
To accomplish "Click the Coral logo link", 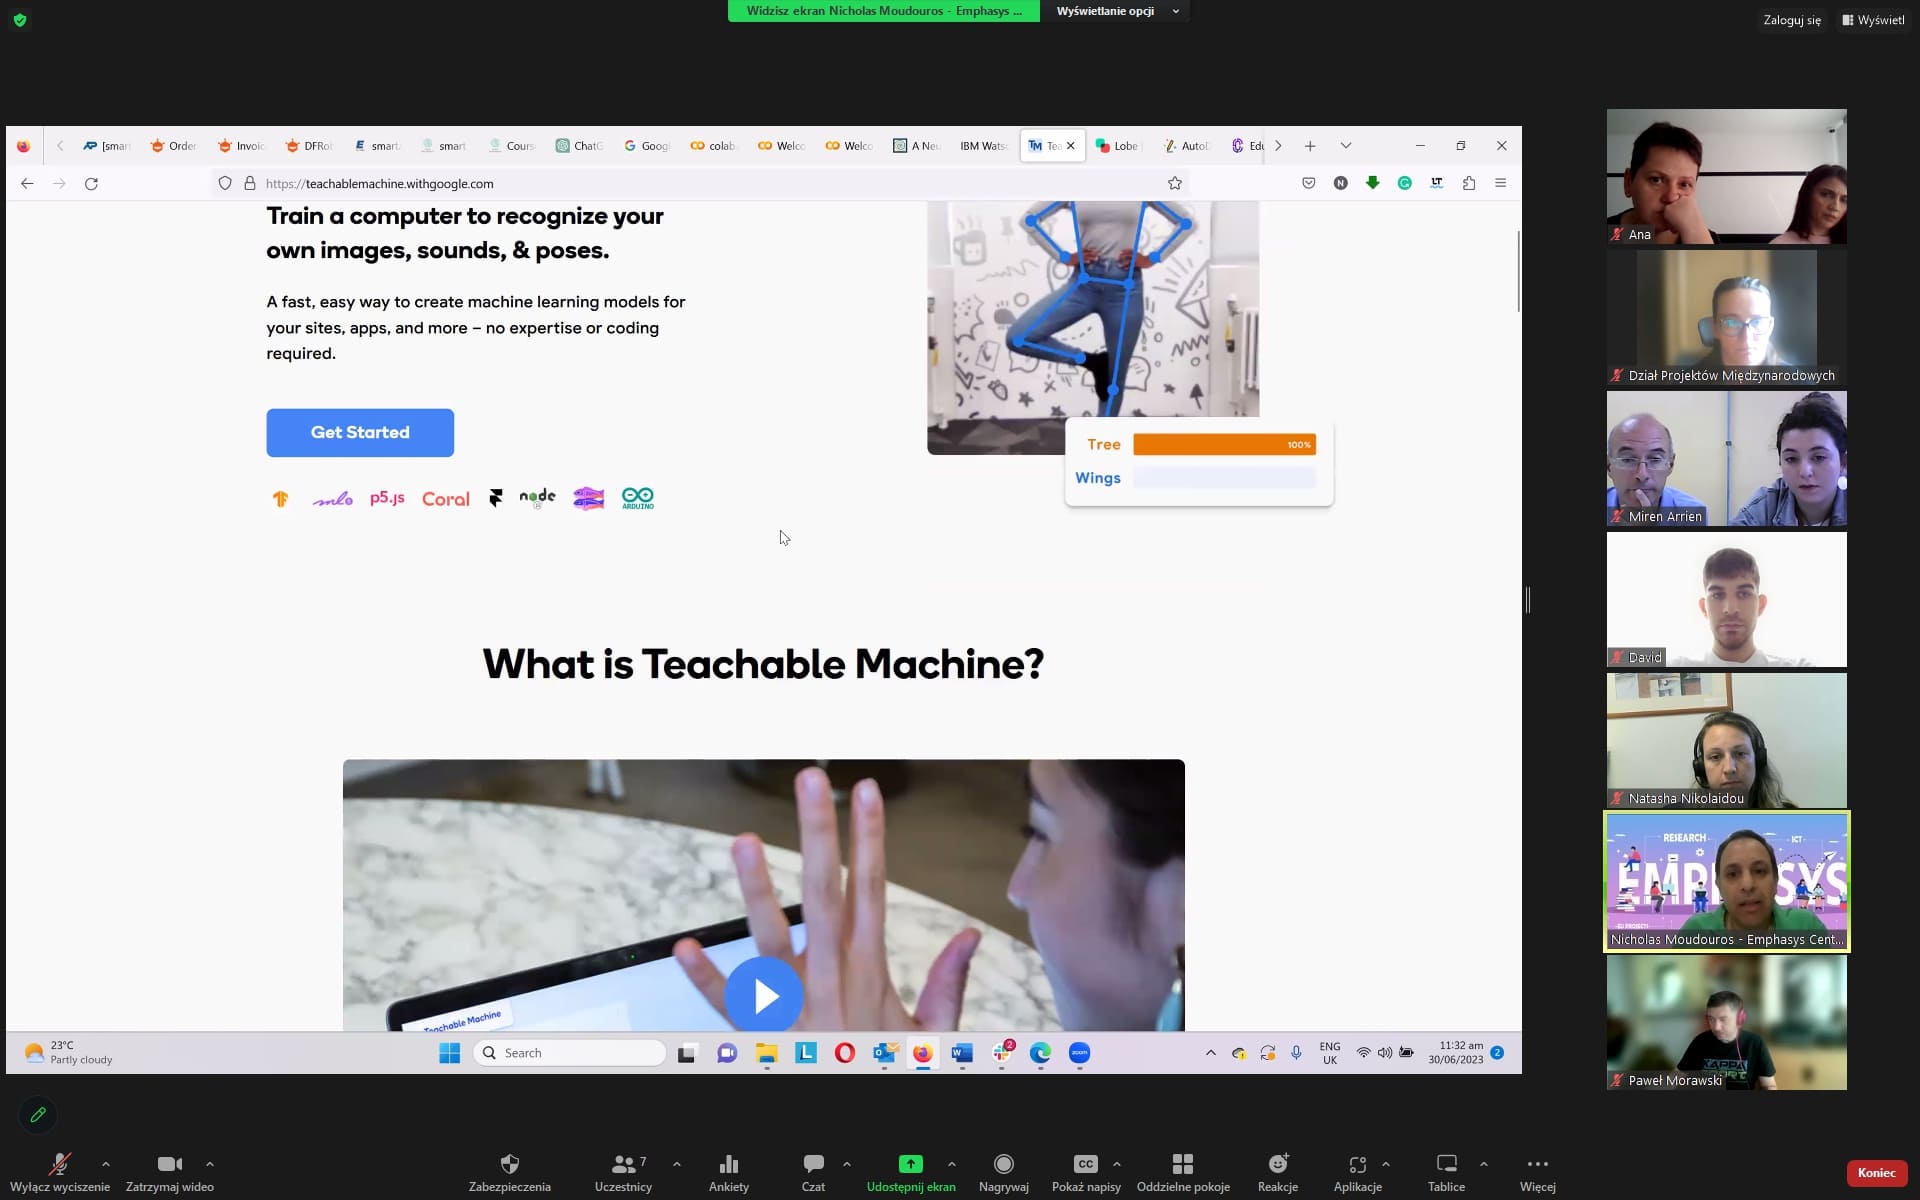I will pyautogui.click(x=446, y=498).
